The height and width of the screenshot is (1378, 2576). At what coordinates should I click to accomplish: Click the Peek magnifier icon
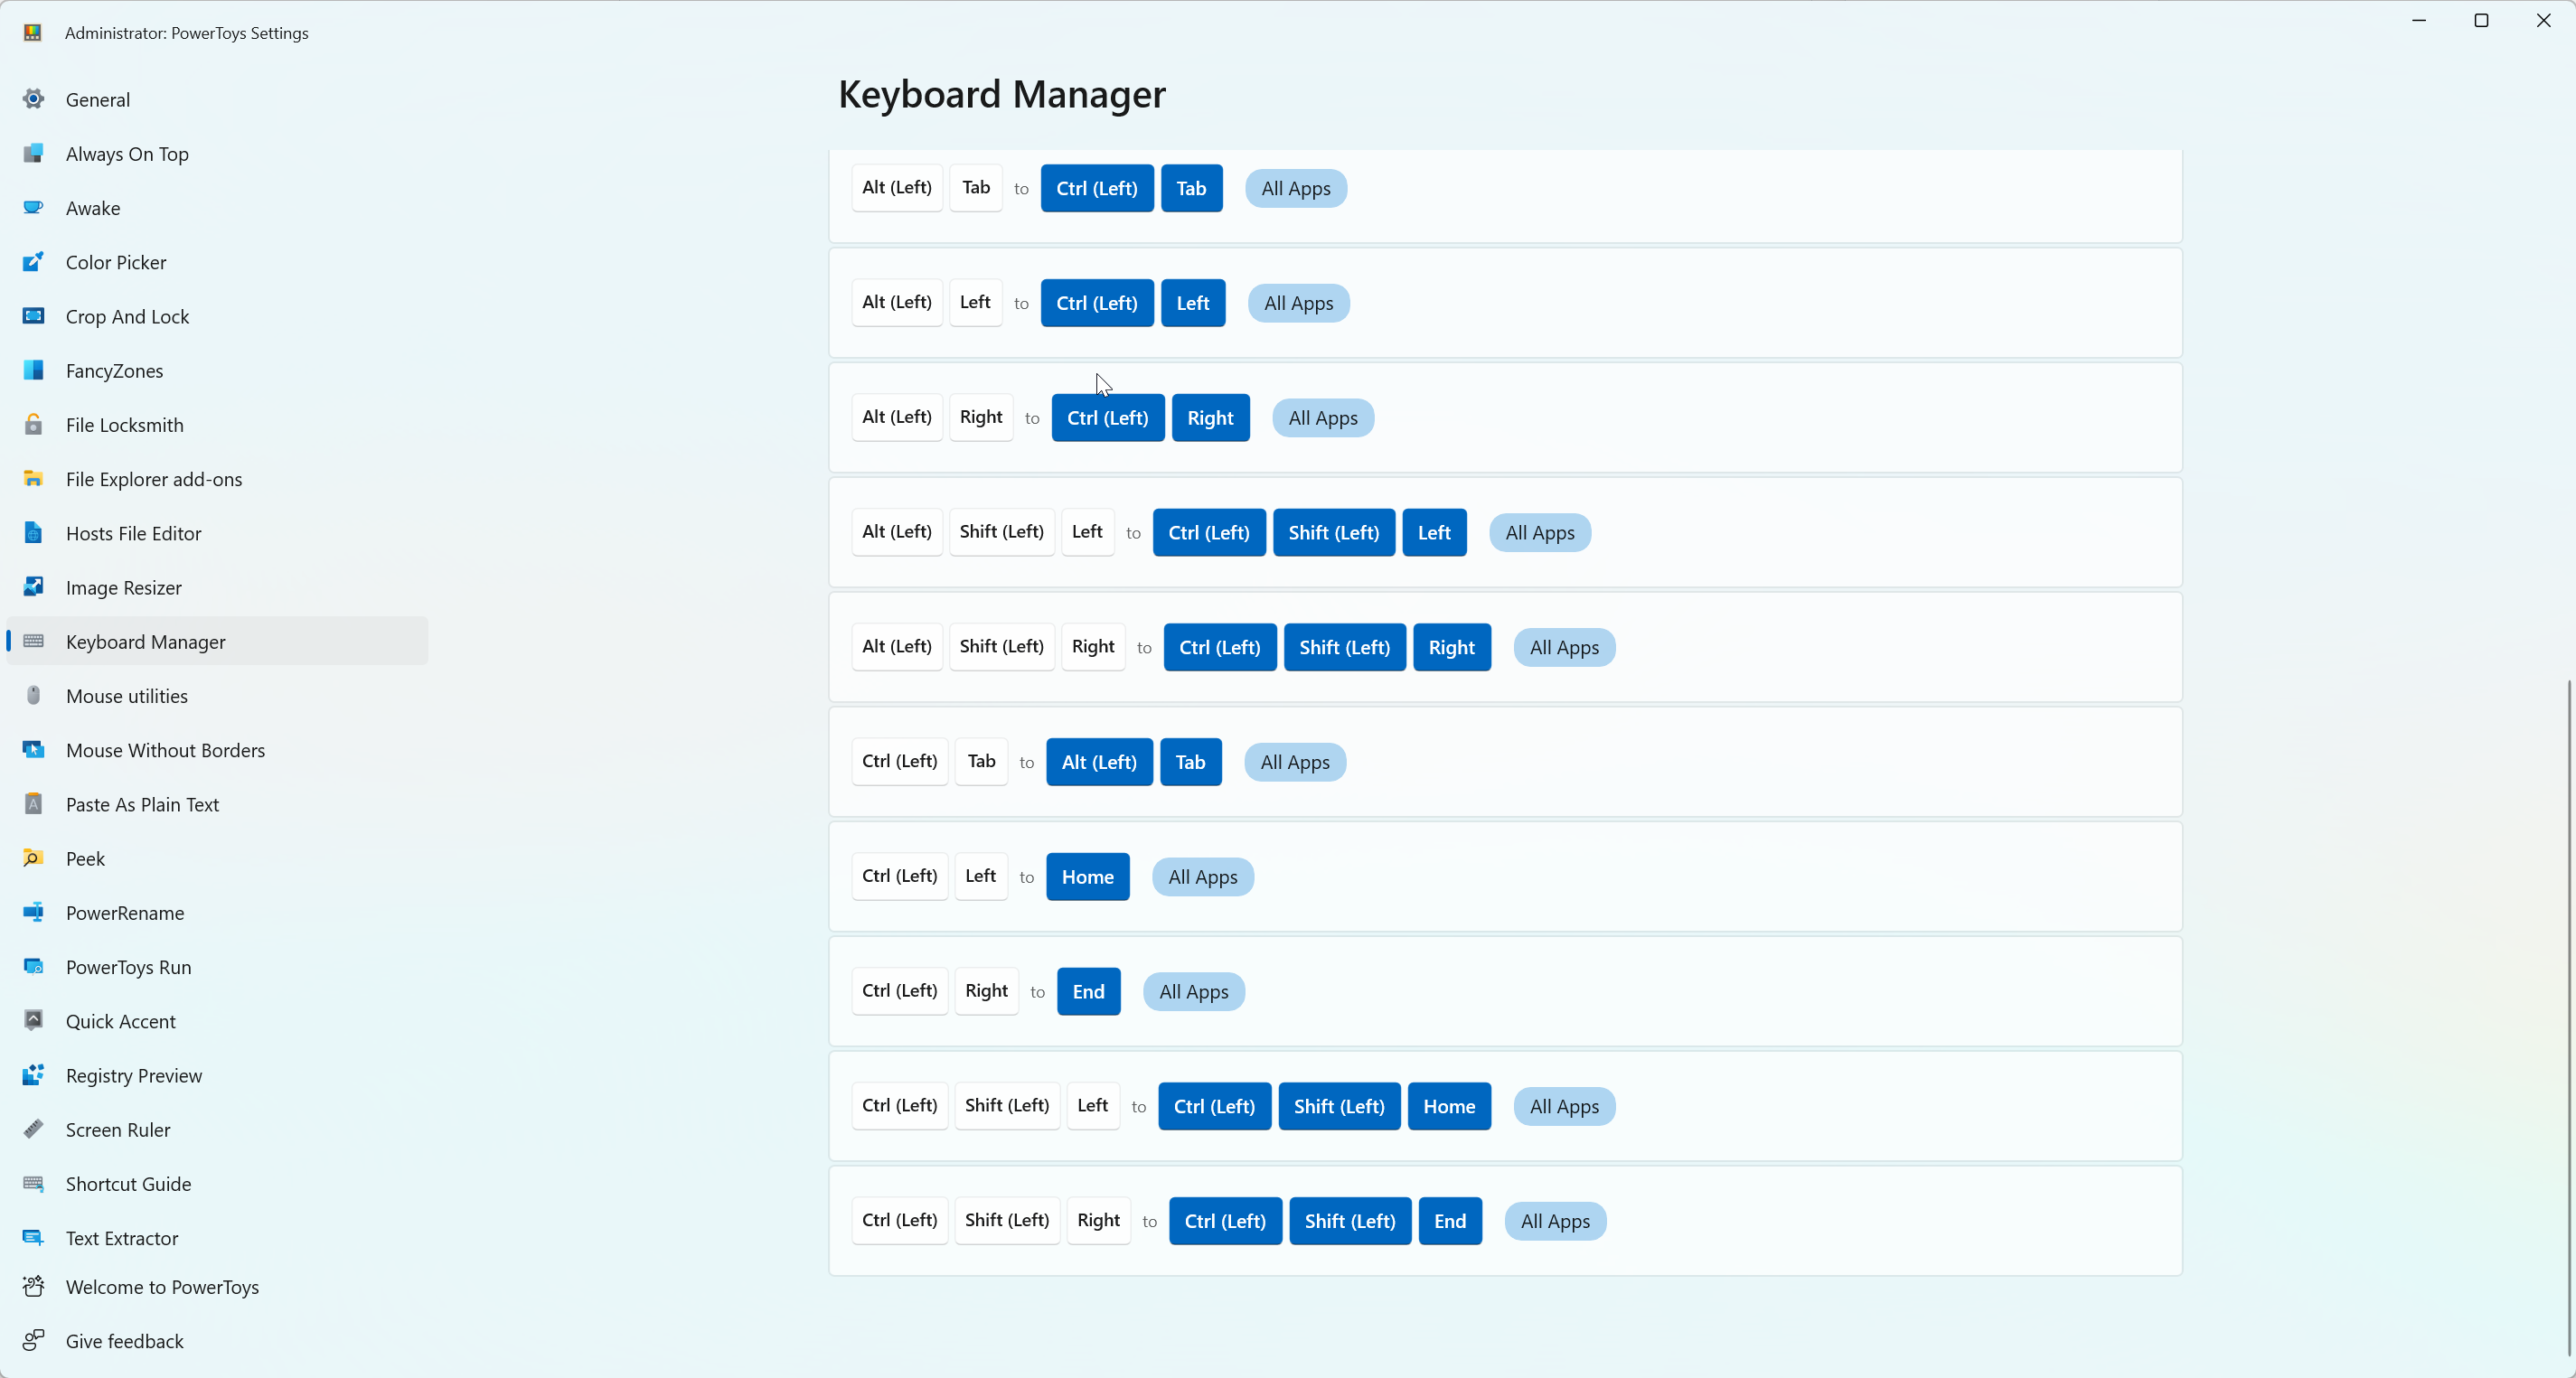point(33,858)
